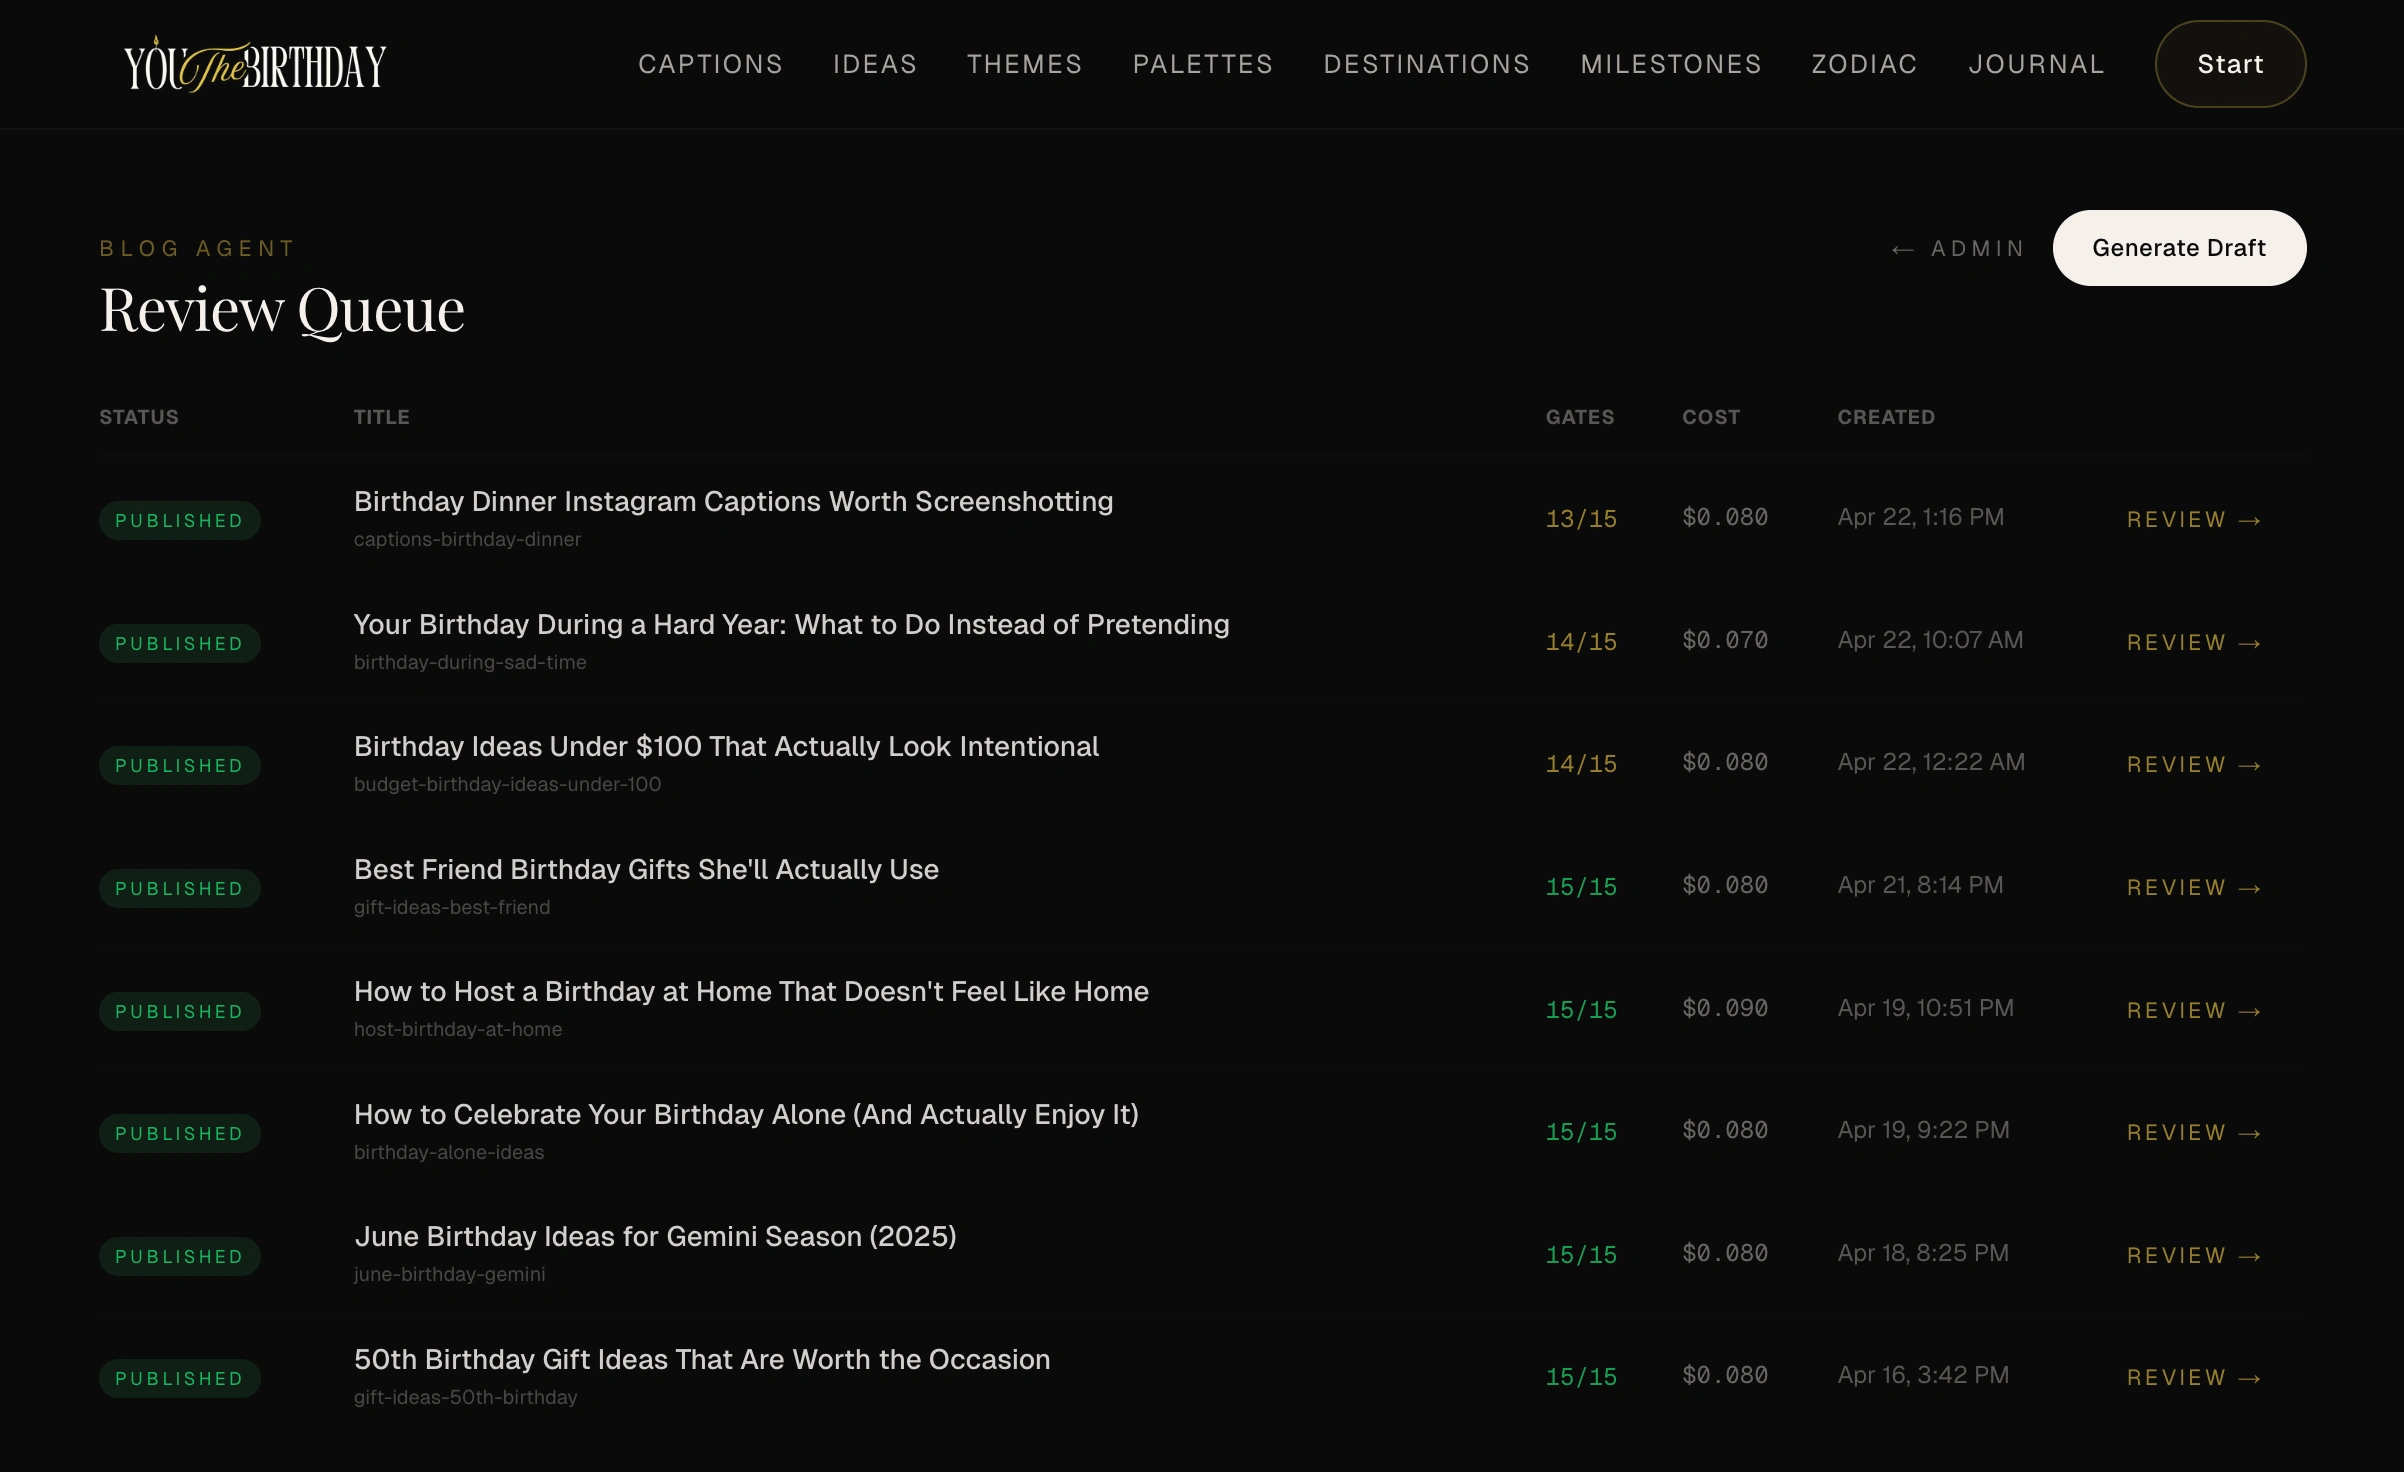Click the Generate Draft button
The width and height of the screenshot is (2404, 1472).
point(2179,248)
